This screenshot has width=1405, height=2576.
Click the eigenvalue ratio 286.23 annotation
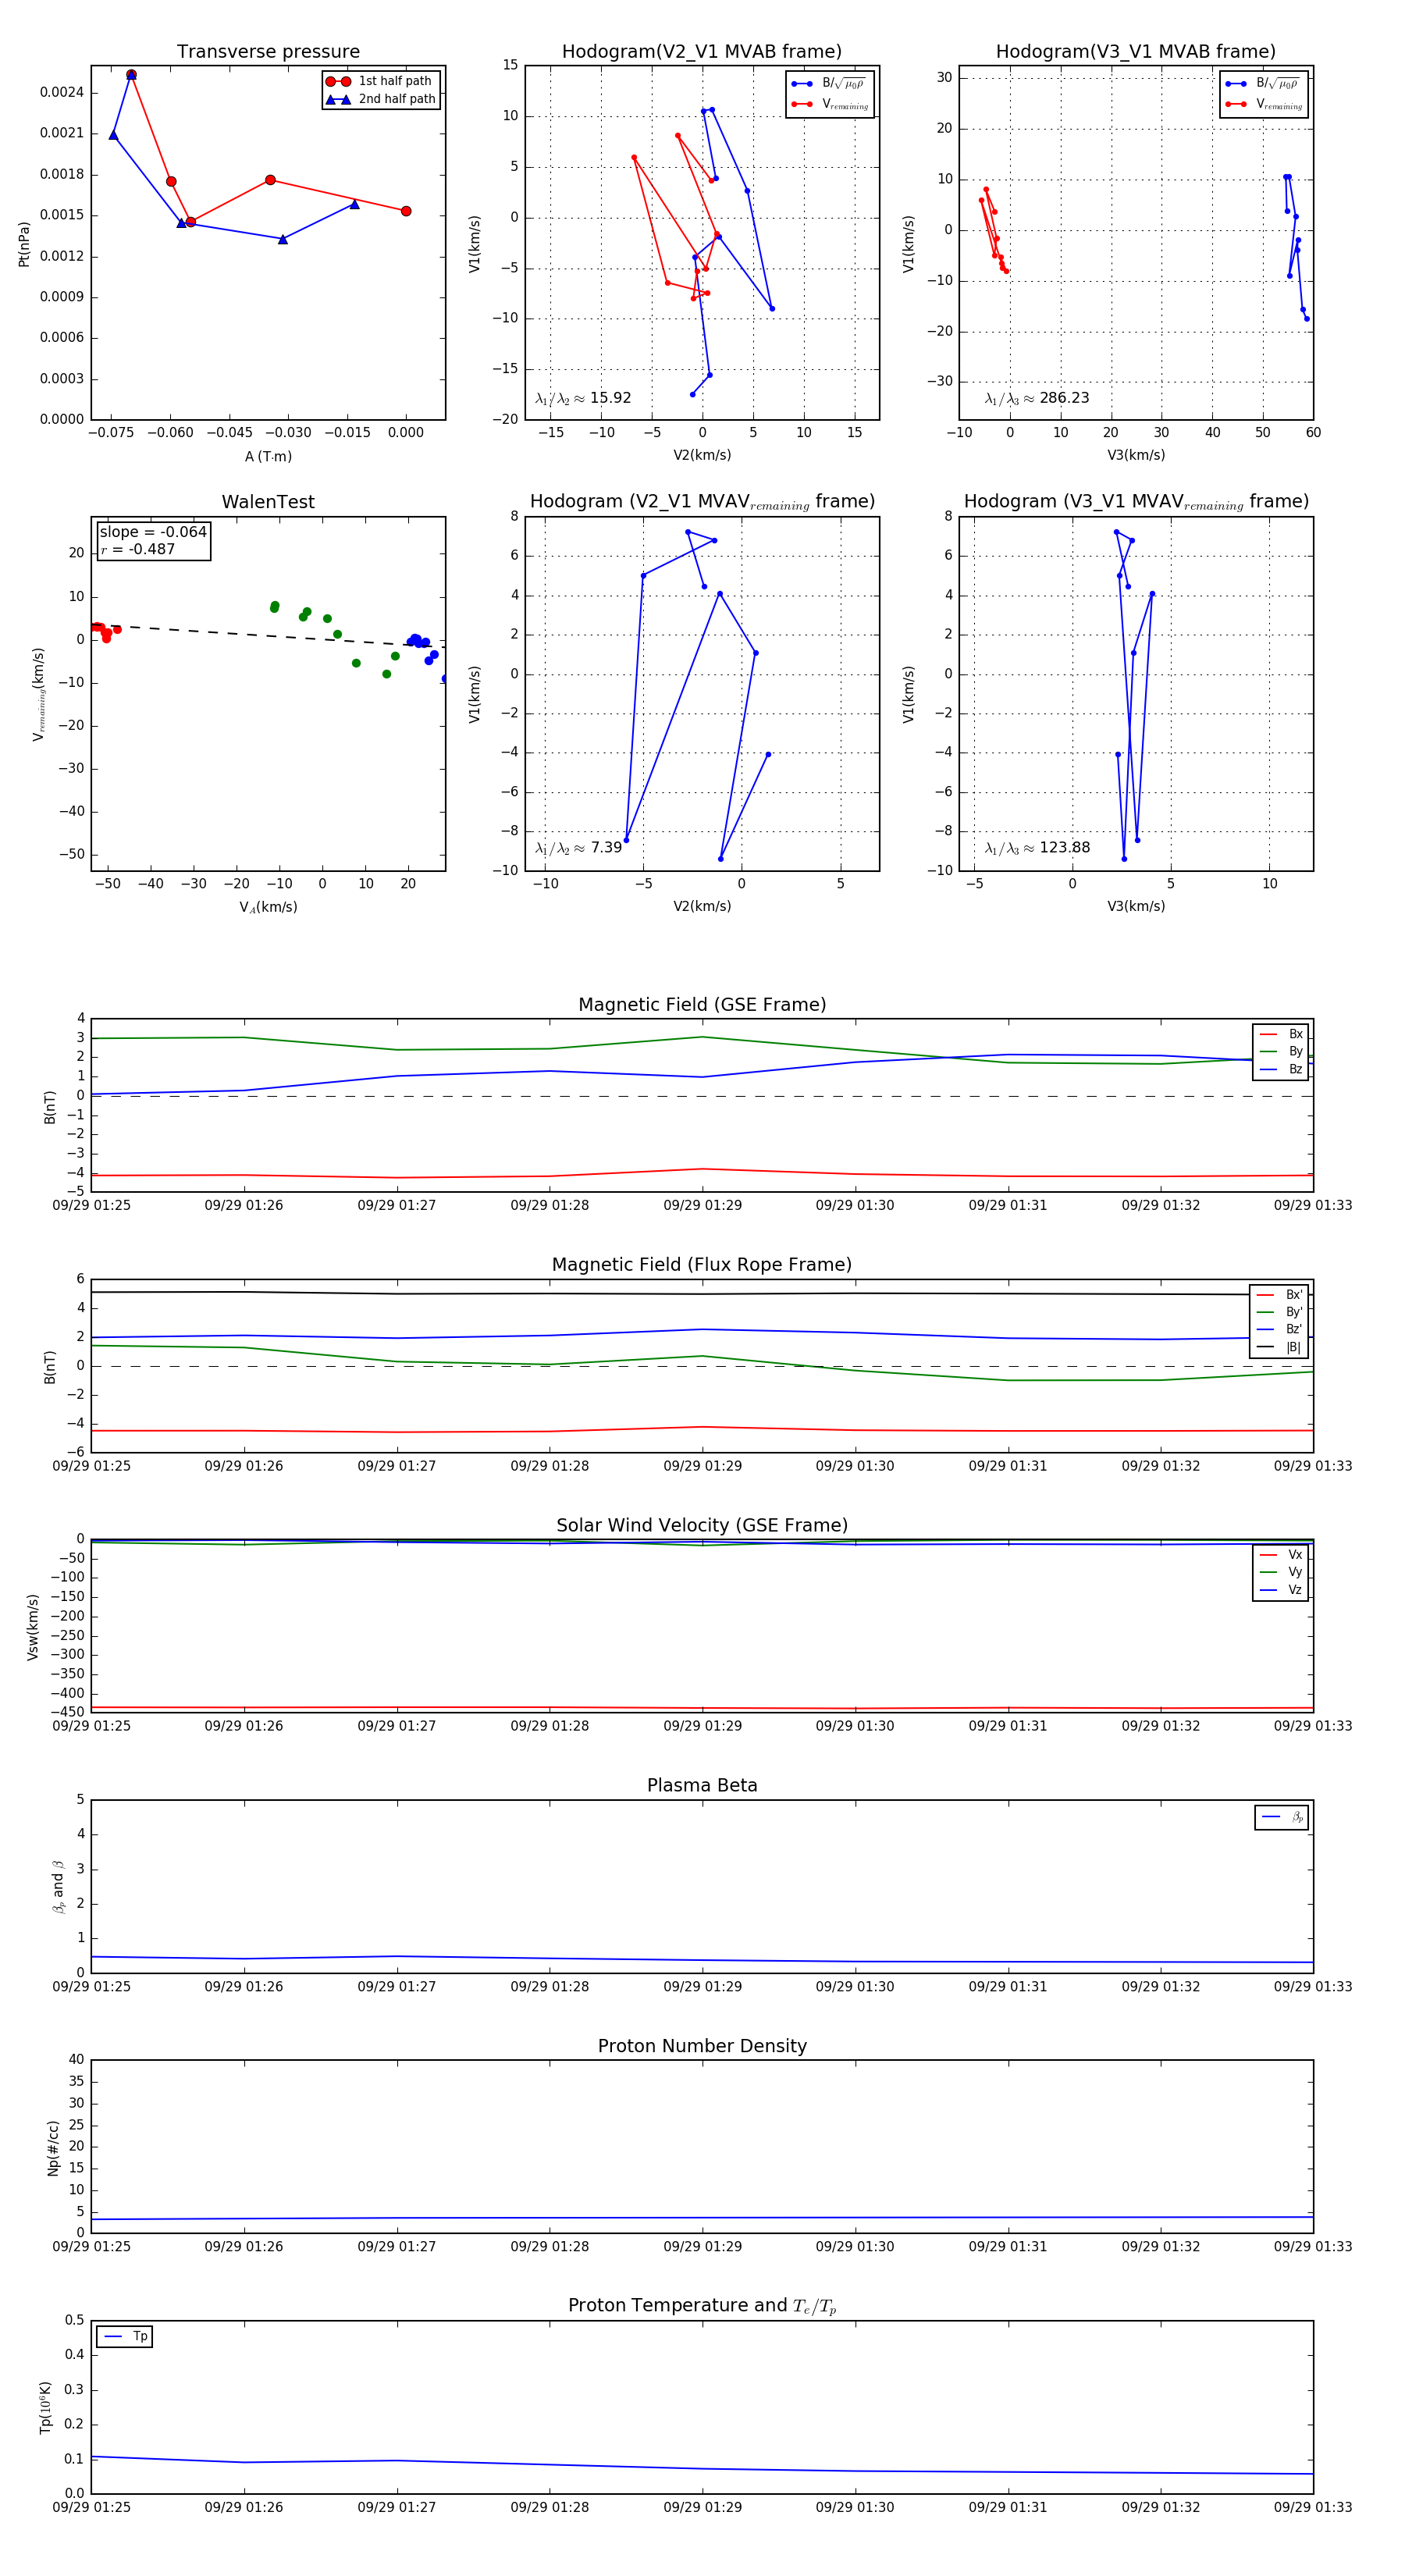click(1036, 398)
